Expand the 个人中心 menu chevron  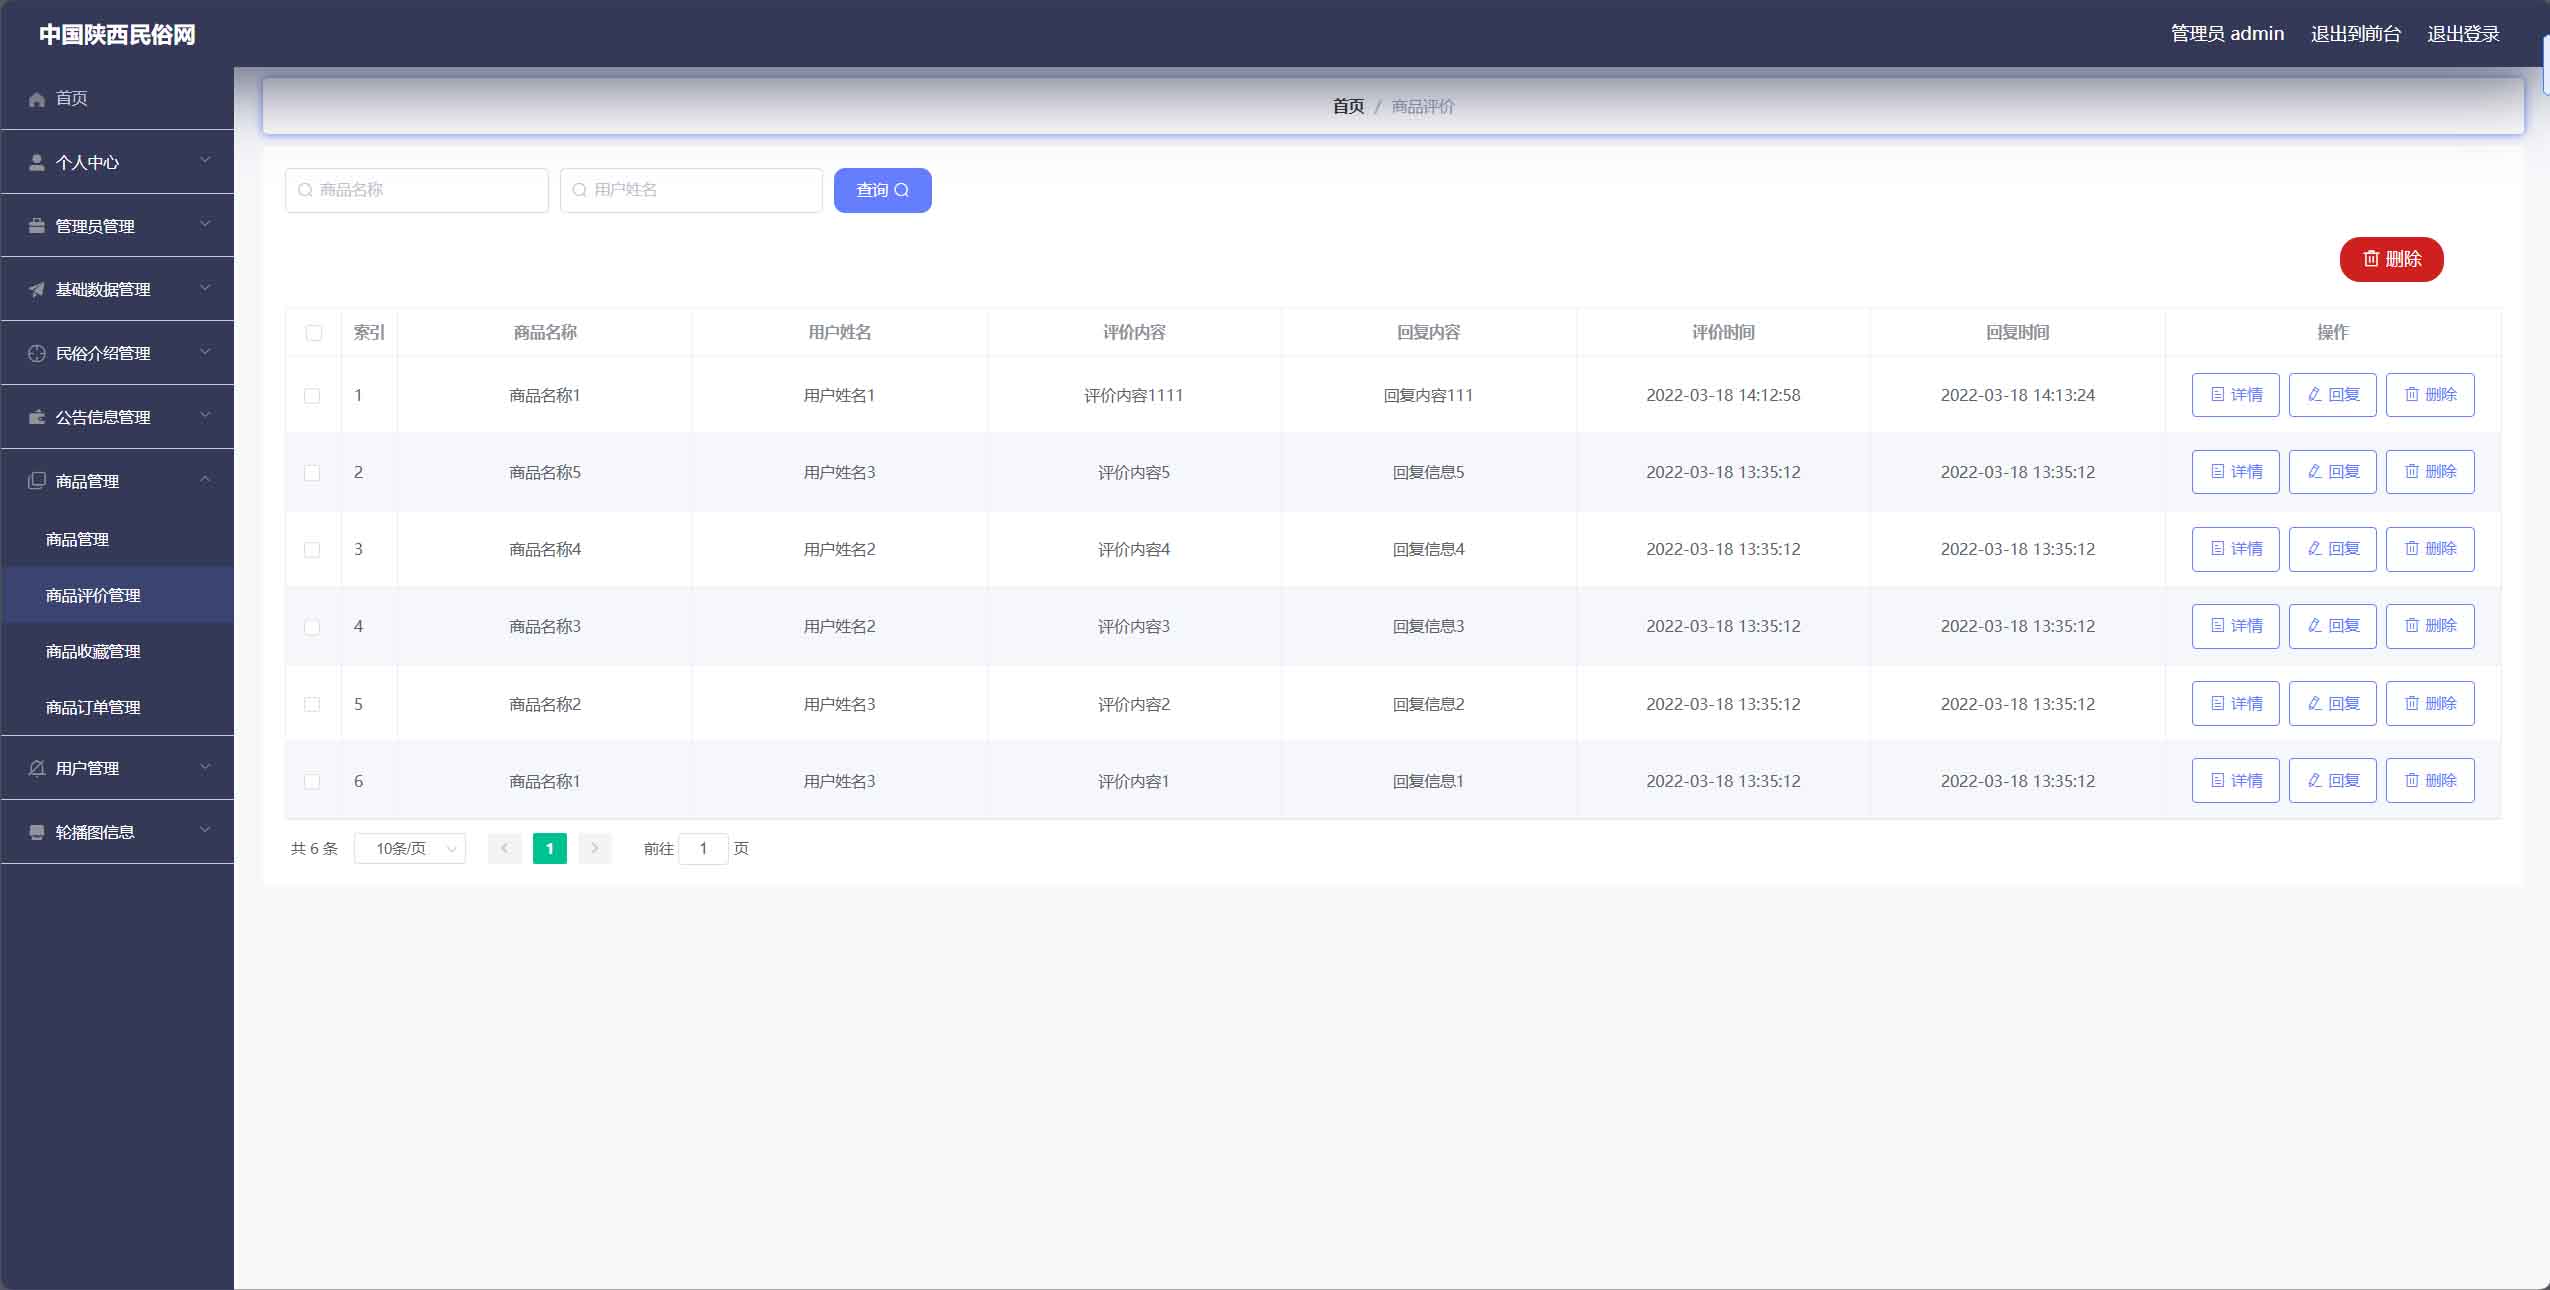(205, 160)
